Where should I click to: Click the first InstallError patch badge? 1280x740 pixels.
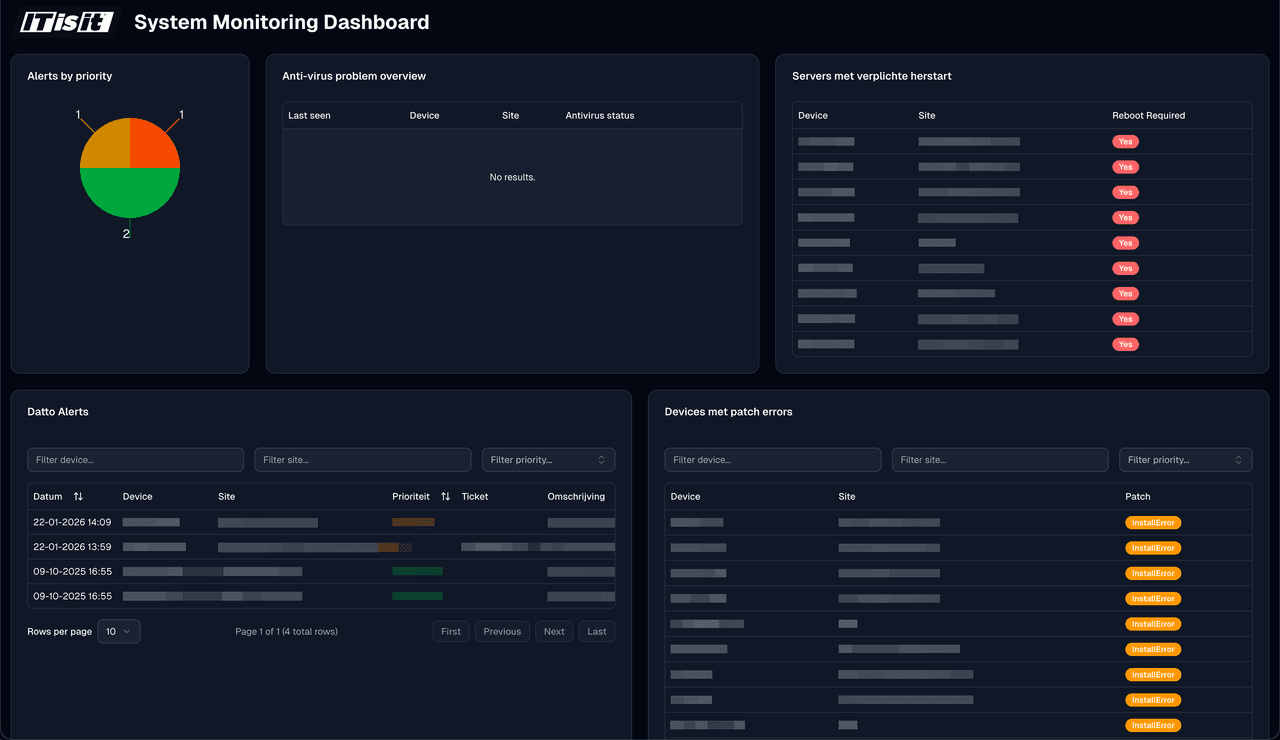tap(1153, 522)
